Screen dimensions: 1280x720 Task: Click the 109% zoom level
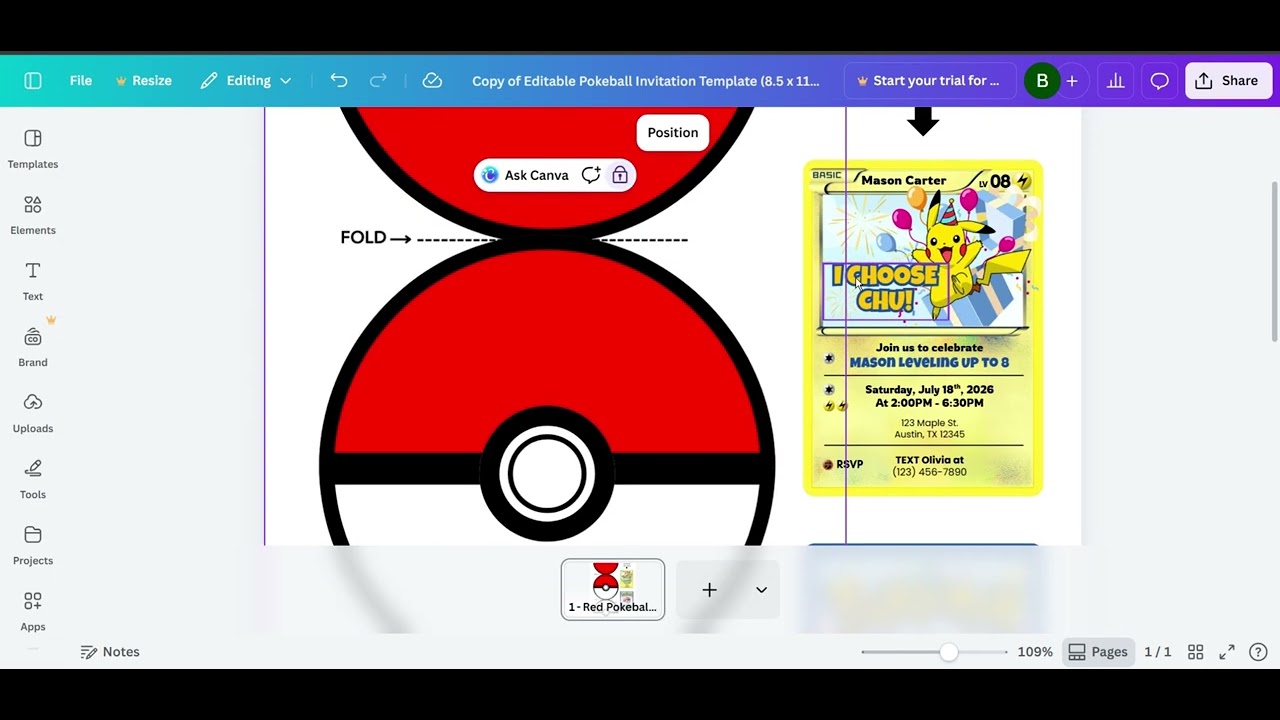pos(1035,652)
